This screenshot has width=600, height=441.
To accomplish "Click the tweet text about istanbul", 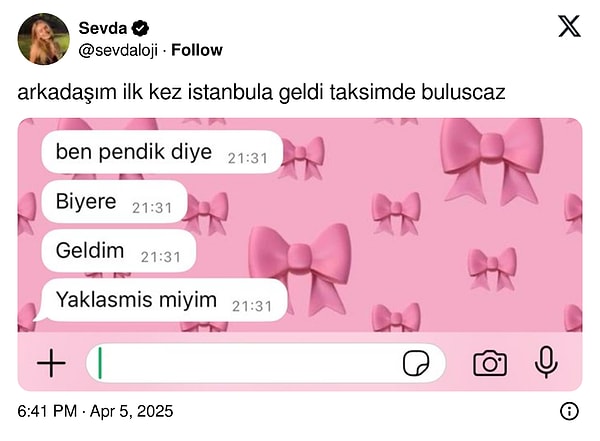I will coord(261,92).
